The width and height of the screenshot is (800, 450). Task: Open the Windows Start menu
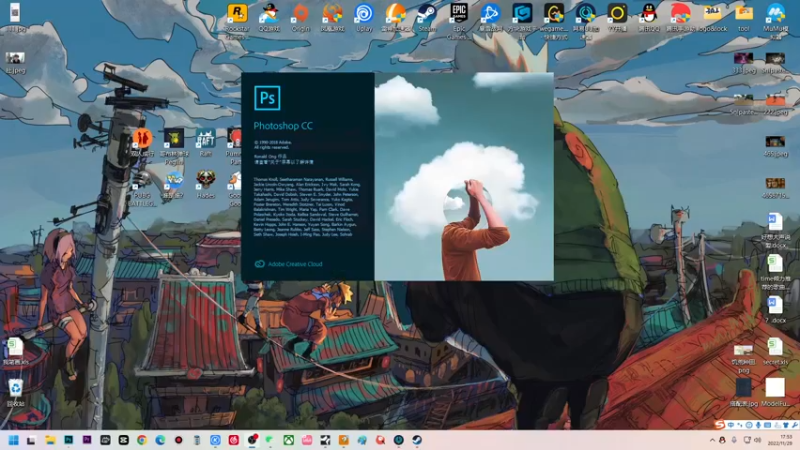click(x=13, y=440)
